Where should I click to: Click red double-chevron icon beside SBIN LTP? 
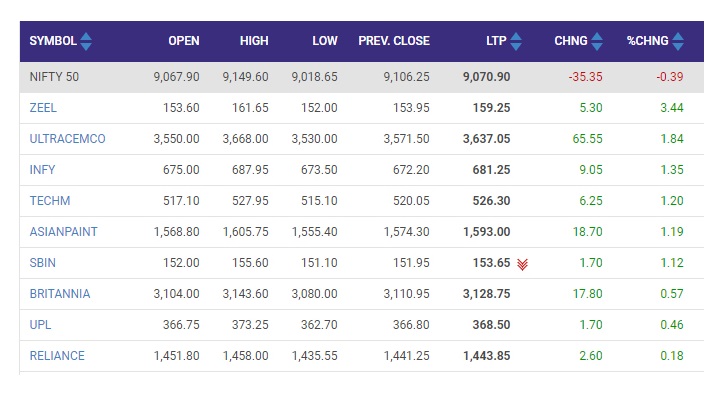point(522,264)
